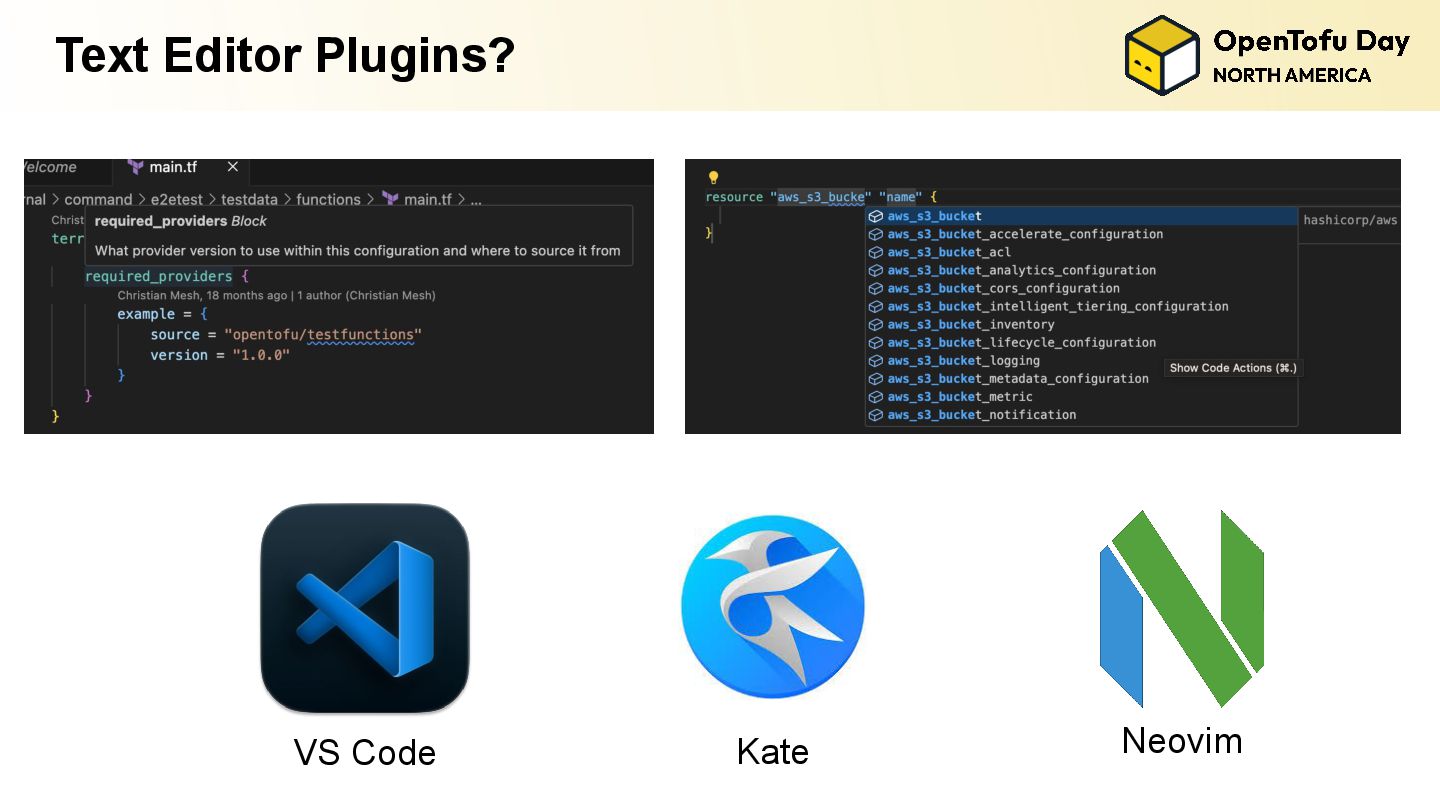Choose aws_s3_bucket autocomplete suggestion

(x=1082, y=216)
